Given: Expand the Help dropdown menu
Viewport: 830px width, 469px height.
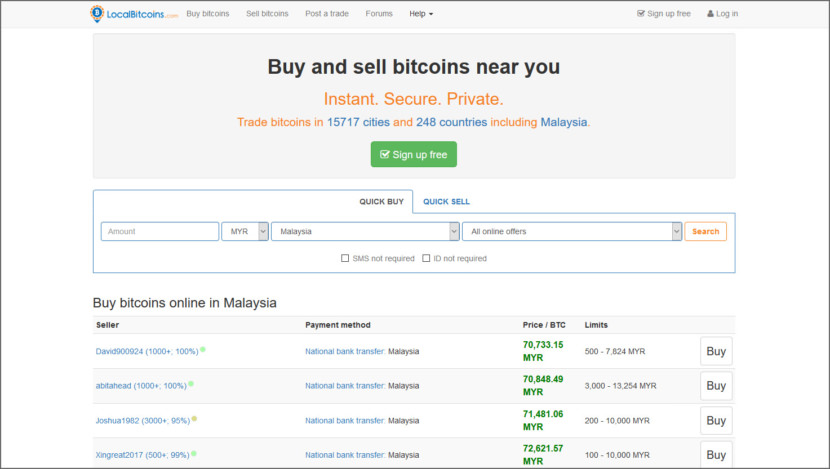Looking at the screenshot, I should (421, 14).
